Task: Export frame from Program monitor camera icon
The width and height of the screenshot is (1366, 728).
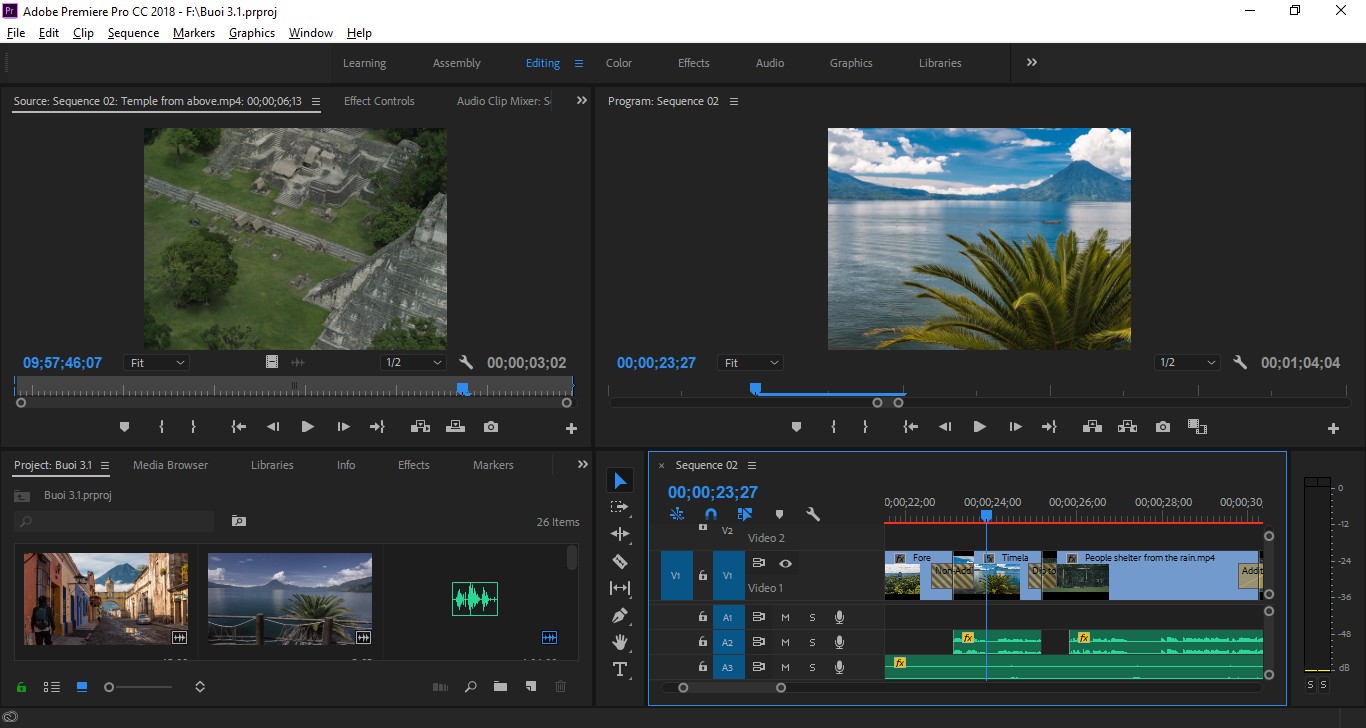Action: (x=1162, y=427)
